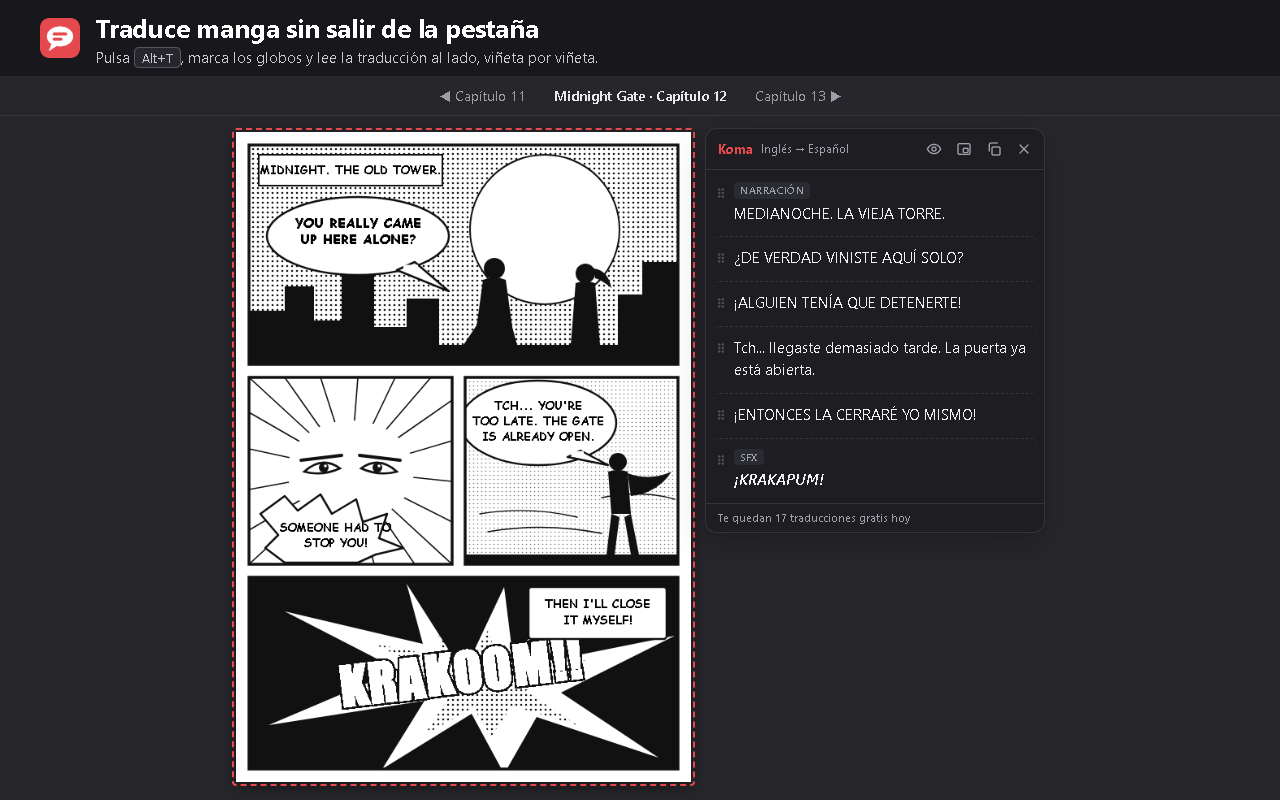Click the Alt+T keyboard shortcut badge
Screen dimensions: 1280x800
pos(157,58)
